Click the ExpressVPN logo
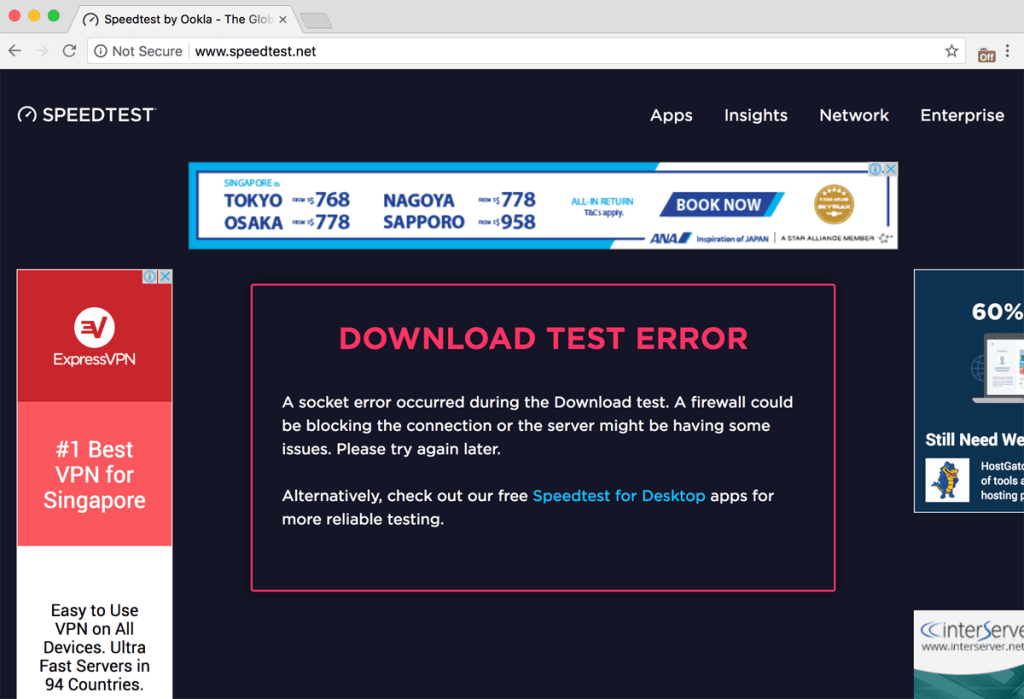The height and width of the screenshot is (699, 1024). (x=95, y=337)
